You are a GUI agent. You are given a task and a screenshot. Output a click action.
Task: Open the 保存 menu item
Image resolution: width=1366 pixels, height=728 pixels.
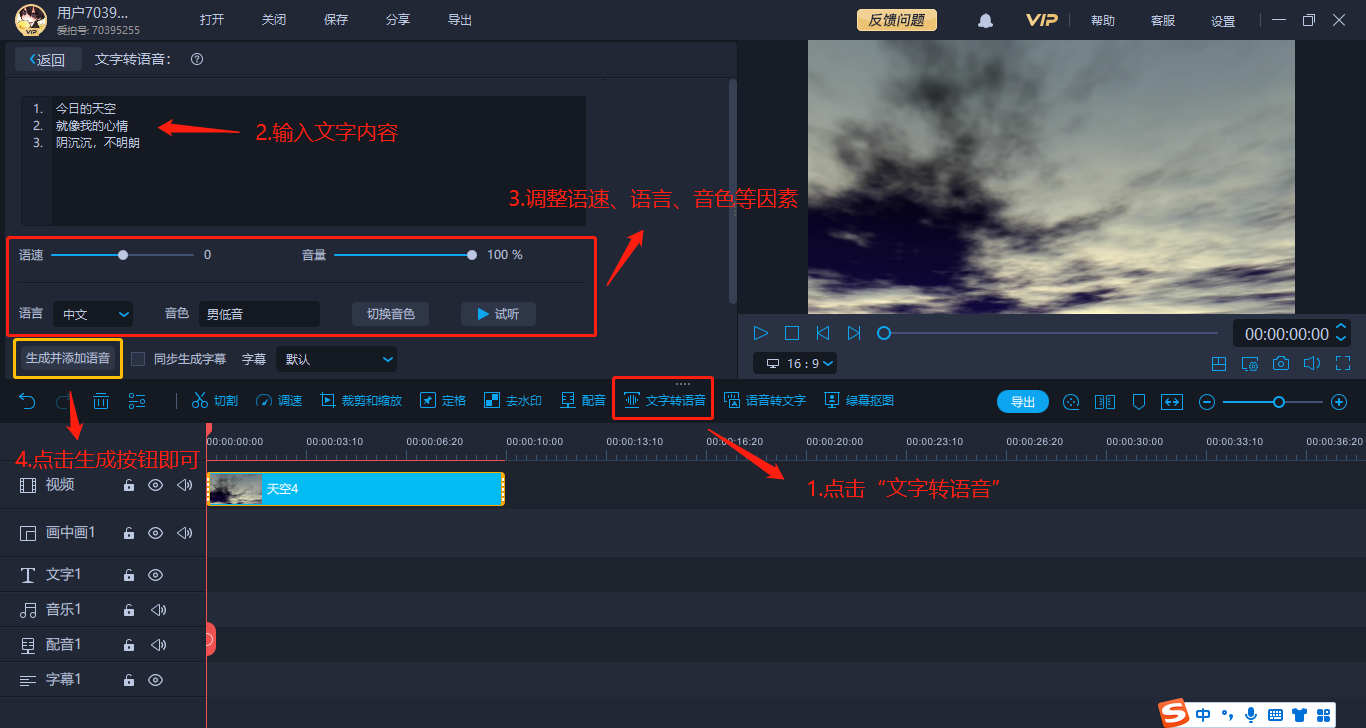[336, 20]
